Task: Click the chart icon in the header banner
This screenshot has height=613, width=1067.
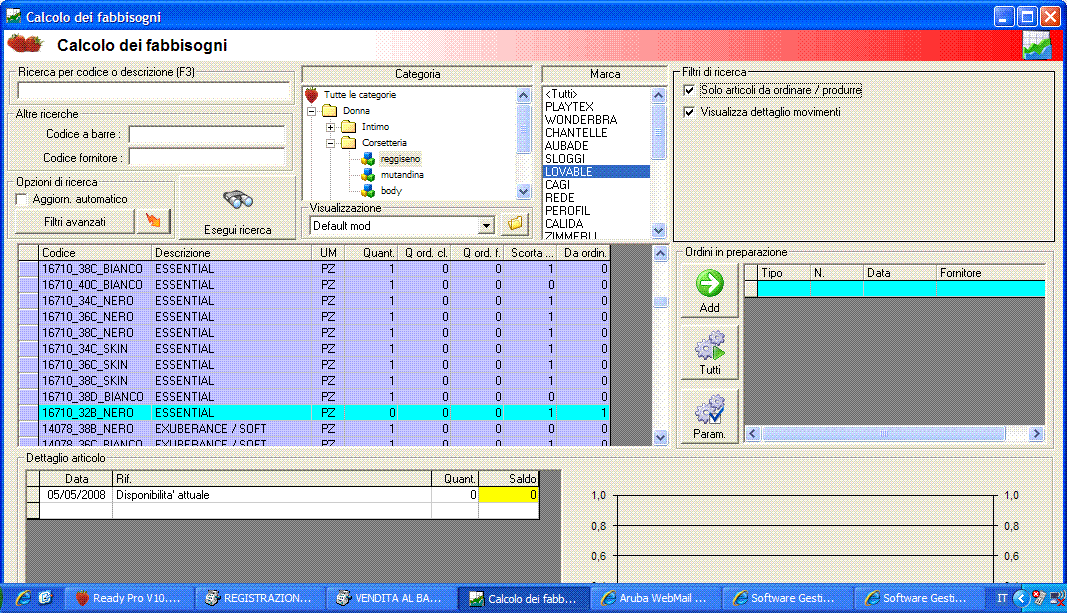Action: 1037,46
